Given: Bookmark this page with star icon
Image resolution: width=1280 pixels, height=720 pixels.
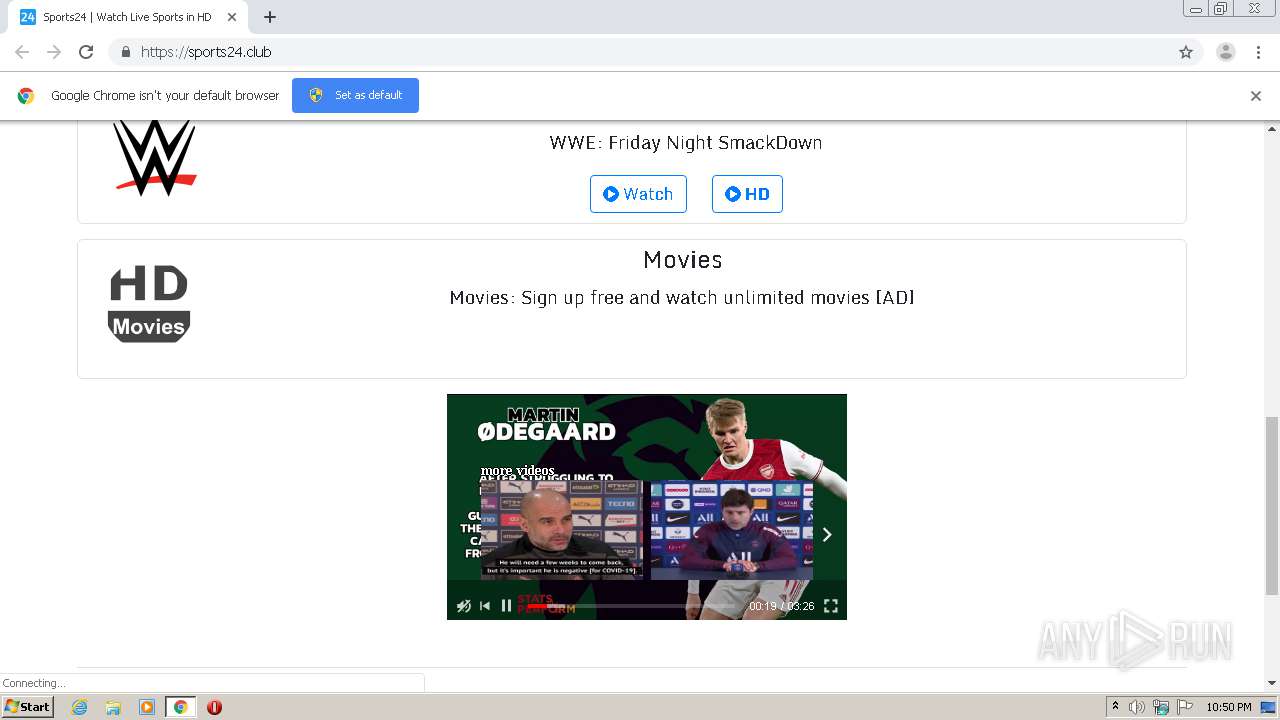Looking at the screenshot, I should point(1186,52).
